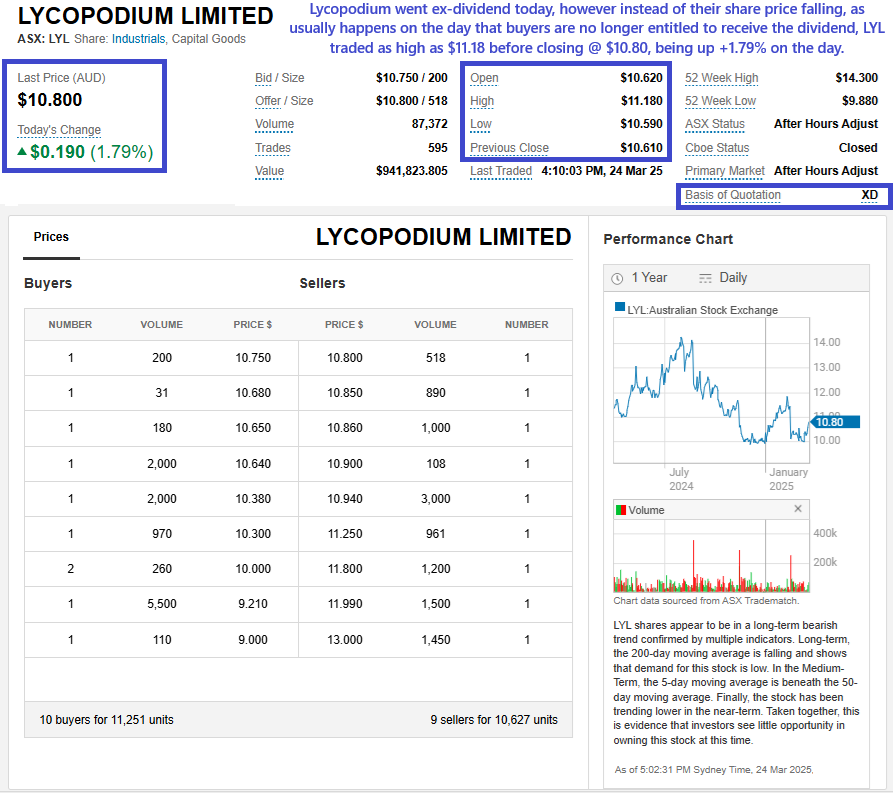The image size is (893, 793).
Task: Click the Chart data sourced from ASX text
Action: point(706,601)
